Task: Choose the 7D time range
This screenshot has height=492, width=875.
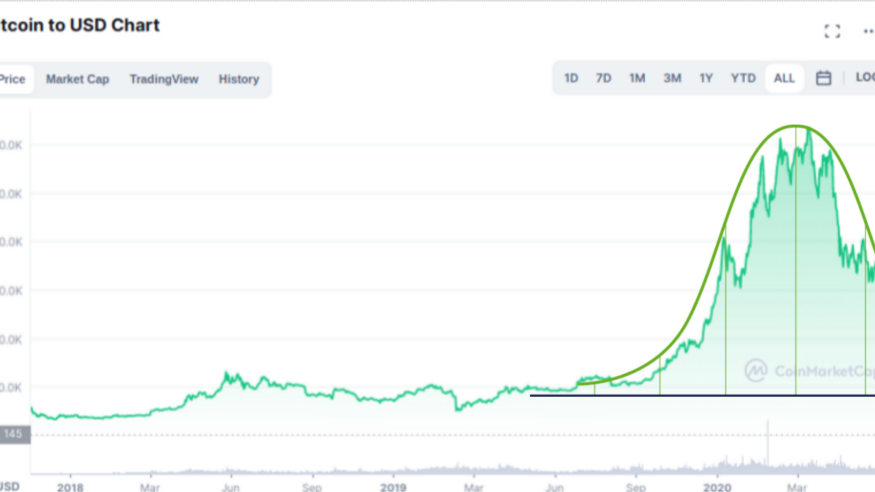Action: click(603, 78)
